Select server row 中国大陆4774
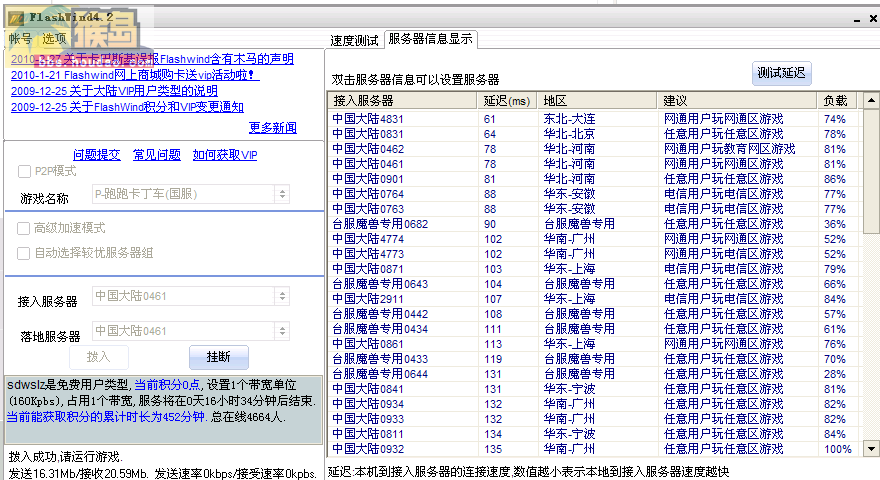 pyautogui.click(x=594, y=239)
